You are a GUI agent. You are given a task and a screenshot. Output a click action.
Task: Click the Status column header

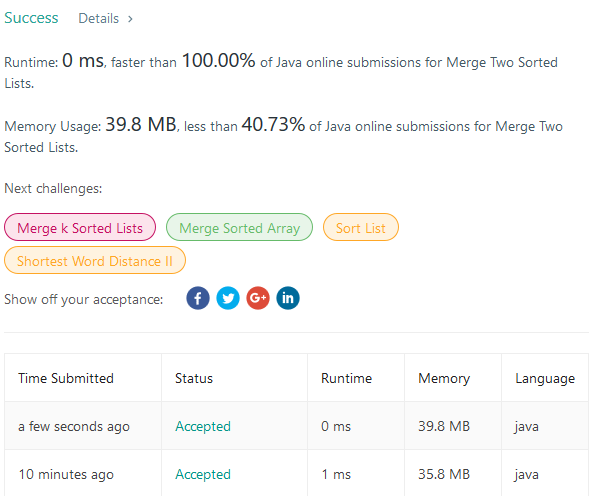coord(194,378)
